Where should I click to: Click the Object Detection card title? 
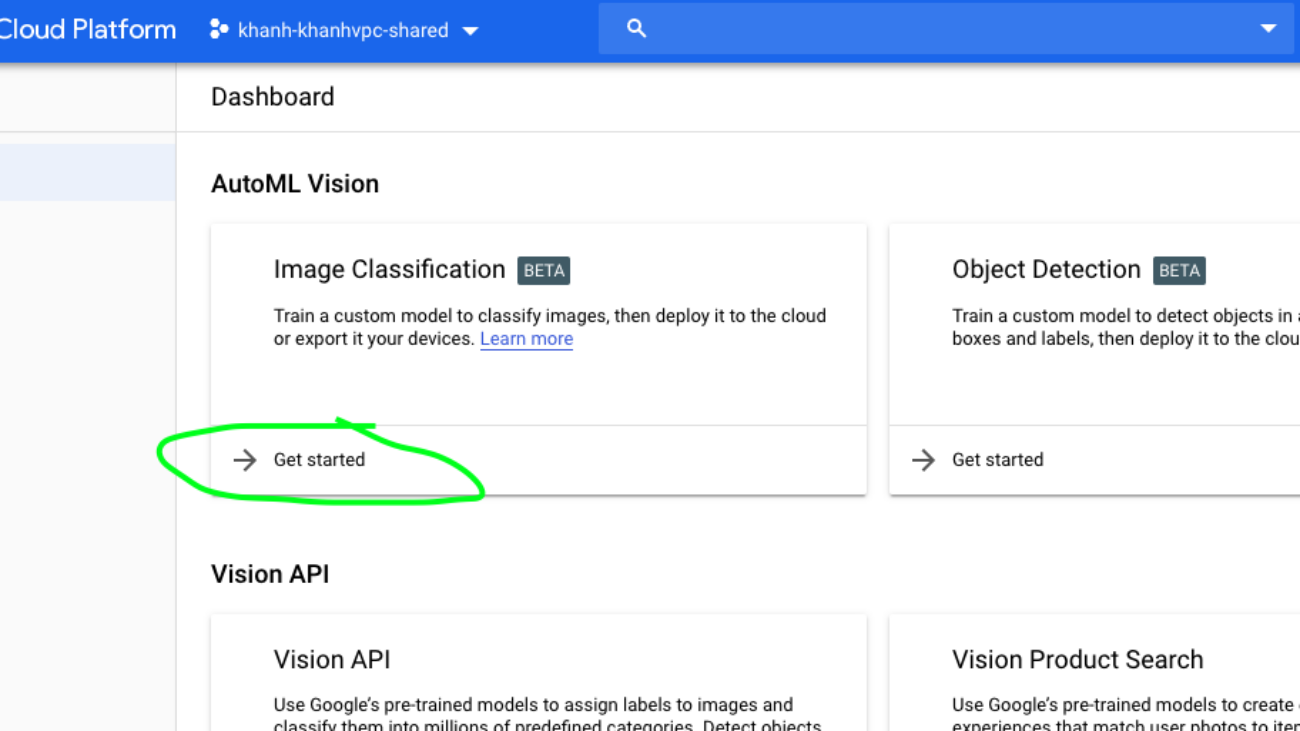pyautogui.click(x=1046, y=270)
